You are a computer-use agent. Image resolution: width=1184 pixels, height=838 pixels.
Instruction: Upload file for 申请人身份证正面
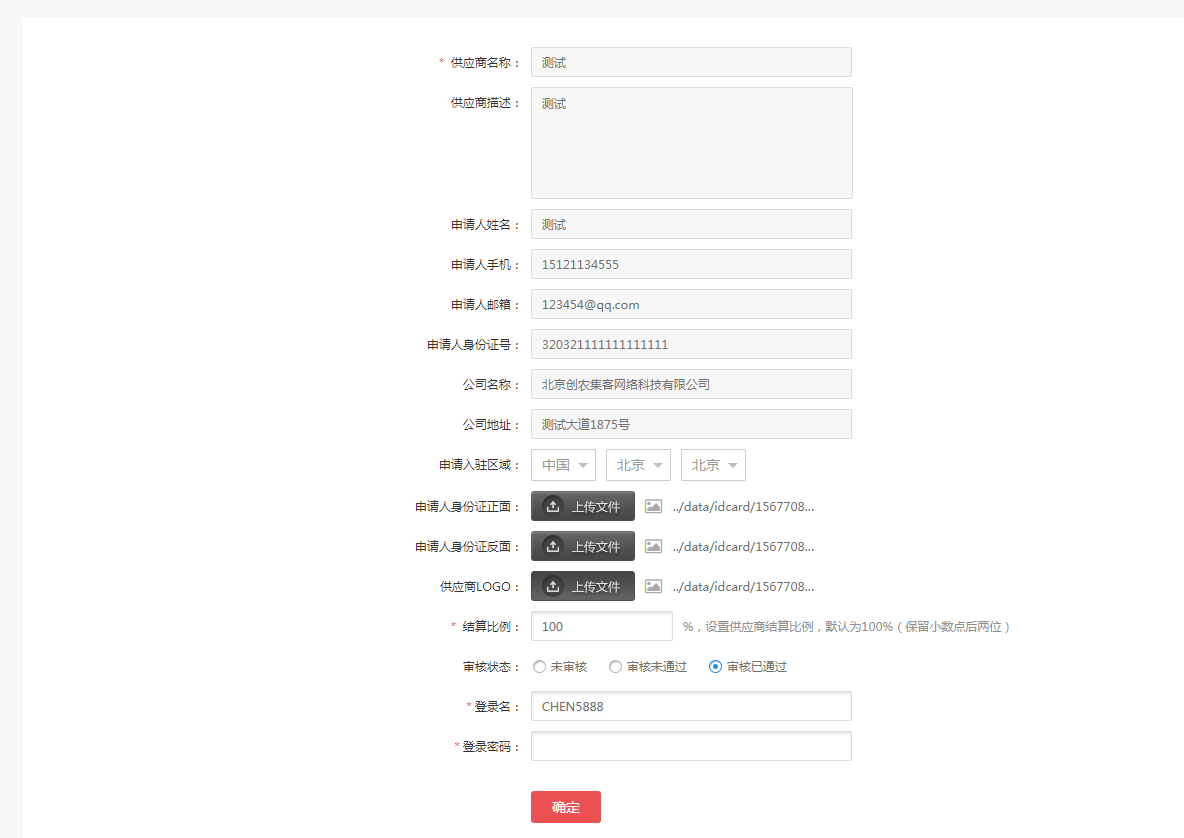coord(582,507)
